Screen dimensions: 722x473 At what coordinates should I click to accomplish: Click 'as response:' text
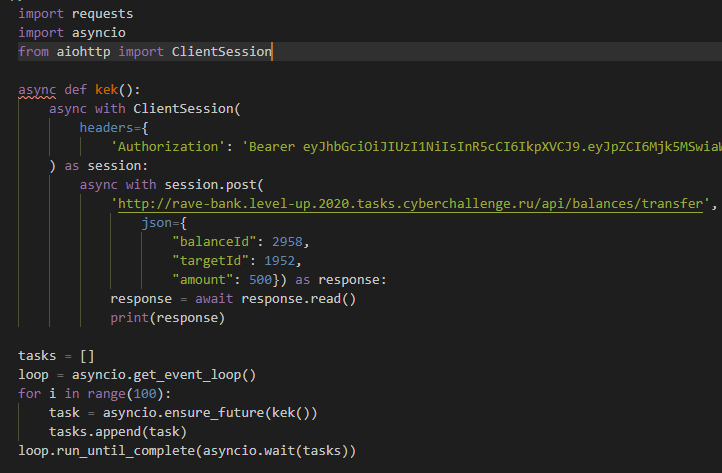coord(341,280)
